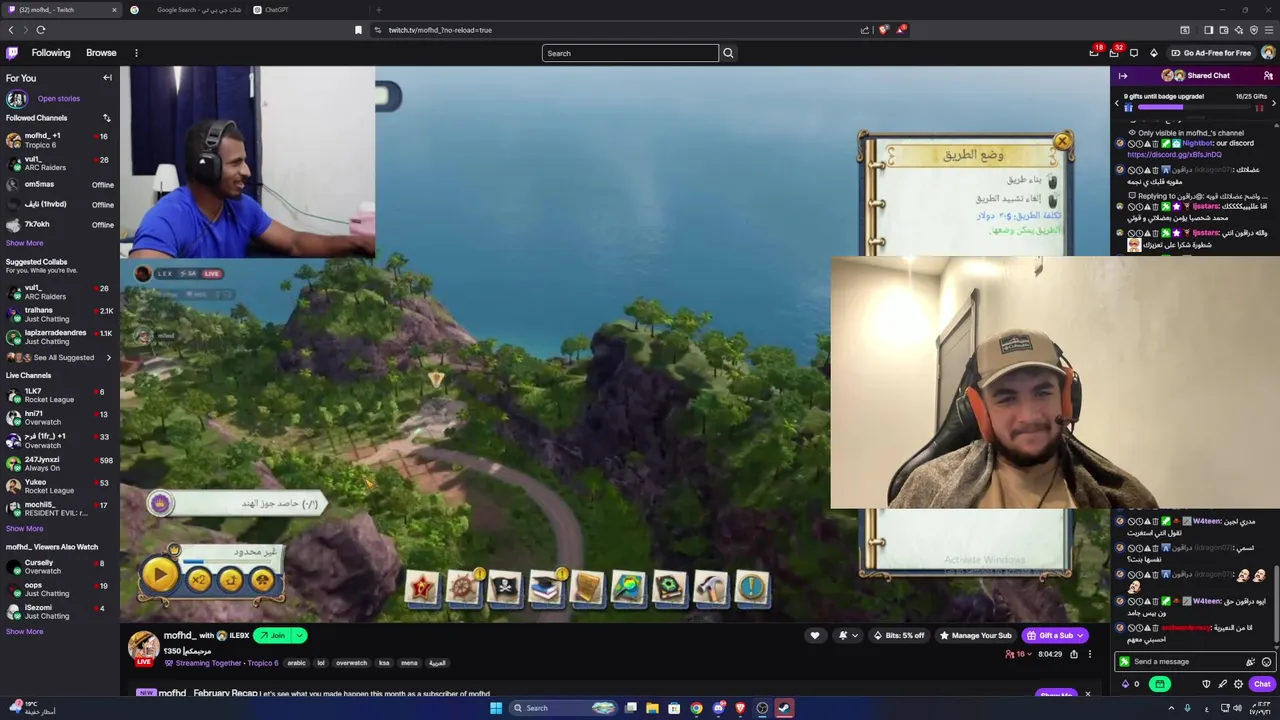Click the Twitch search input field
Screen dimensions: 1280x720
(630, 53)
